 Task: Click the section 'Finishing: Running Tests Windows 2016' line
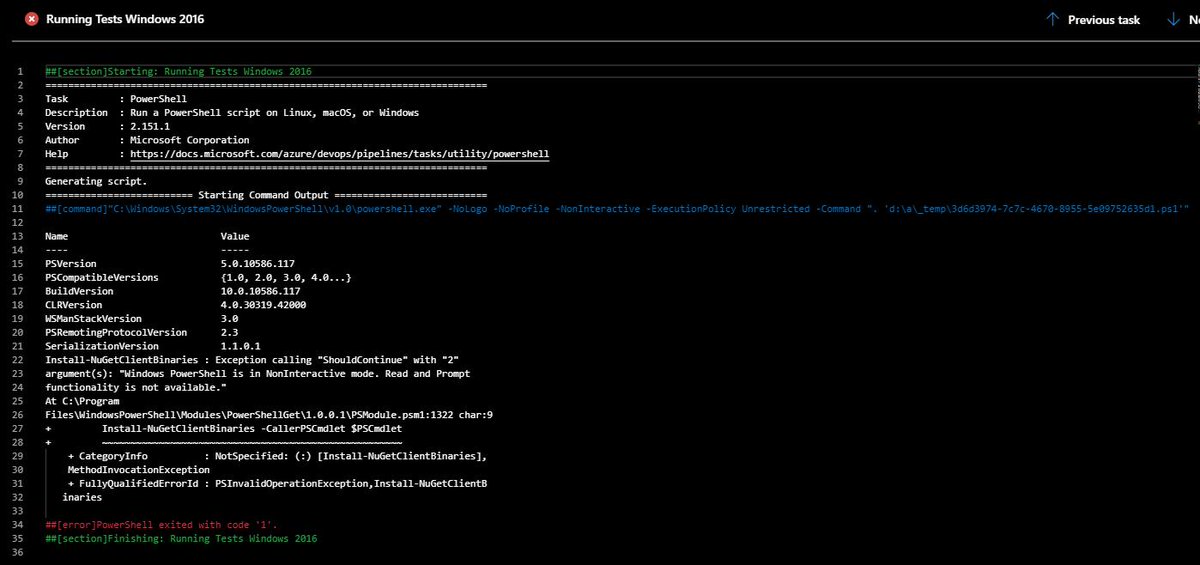coord(181,538)
